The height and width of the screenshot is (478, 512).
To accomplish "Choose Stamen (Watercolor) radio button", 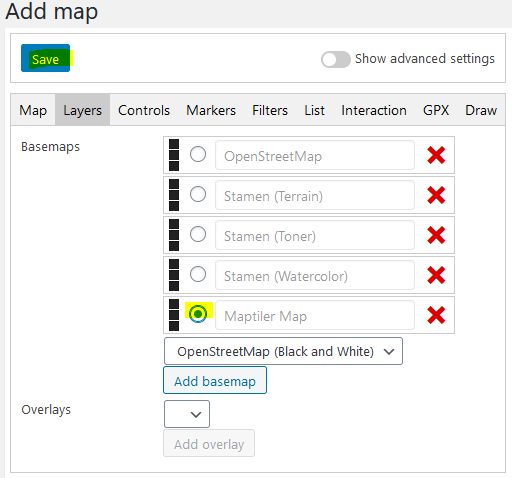I will click(x=198, y=274).
